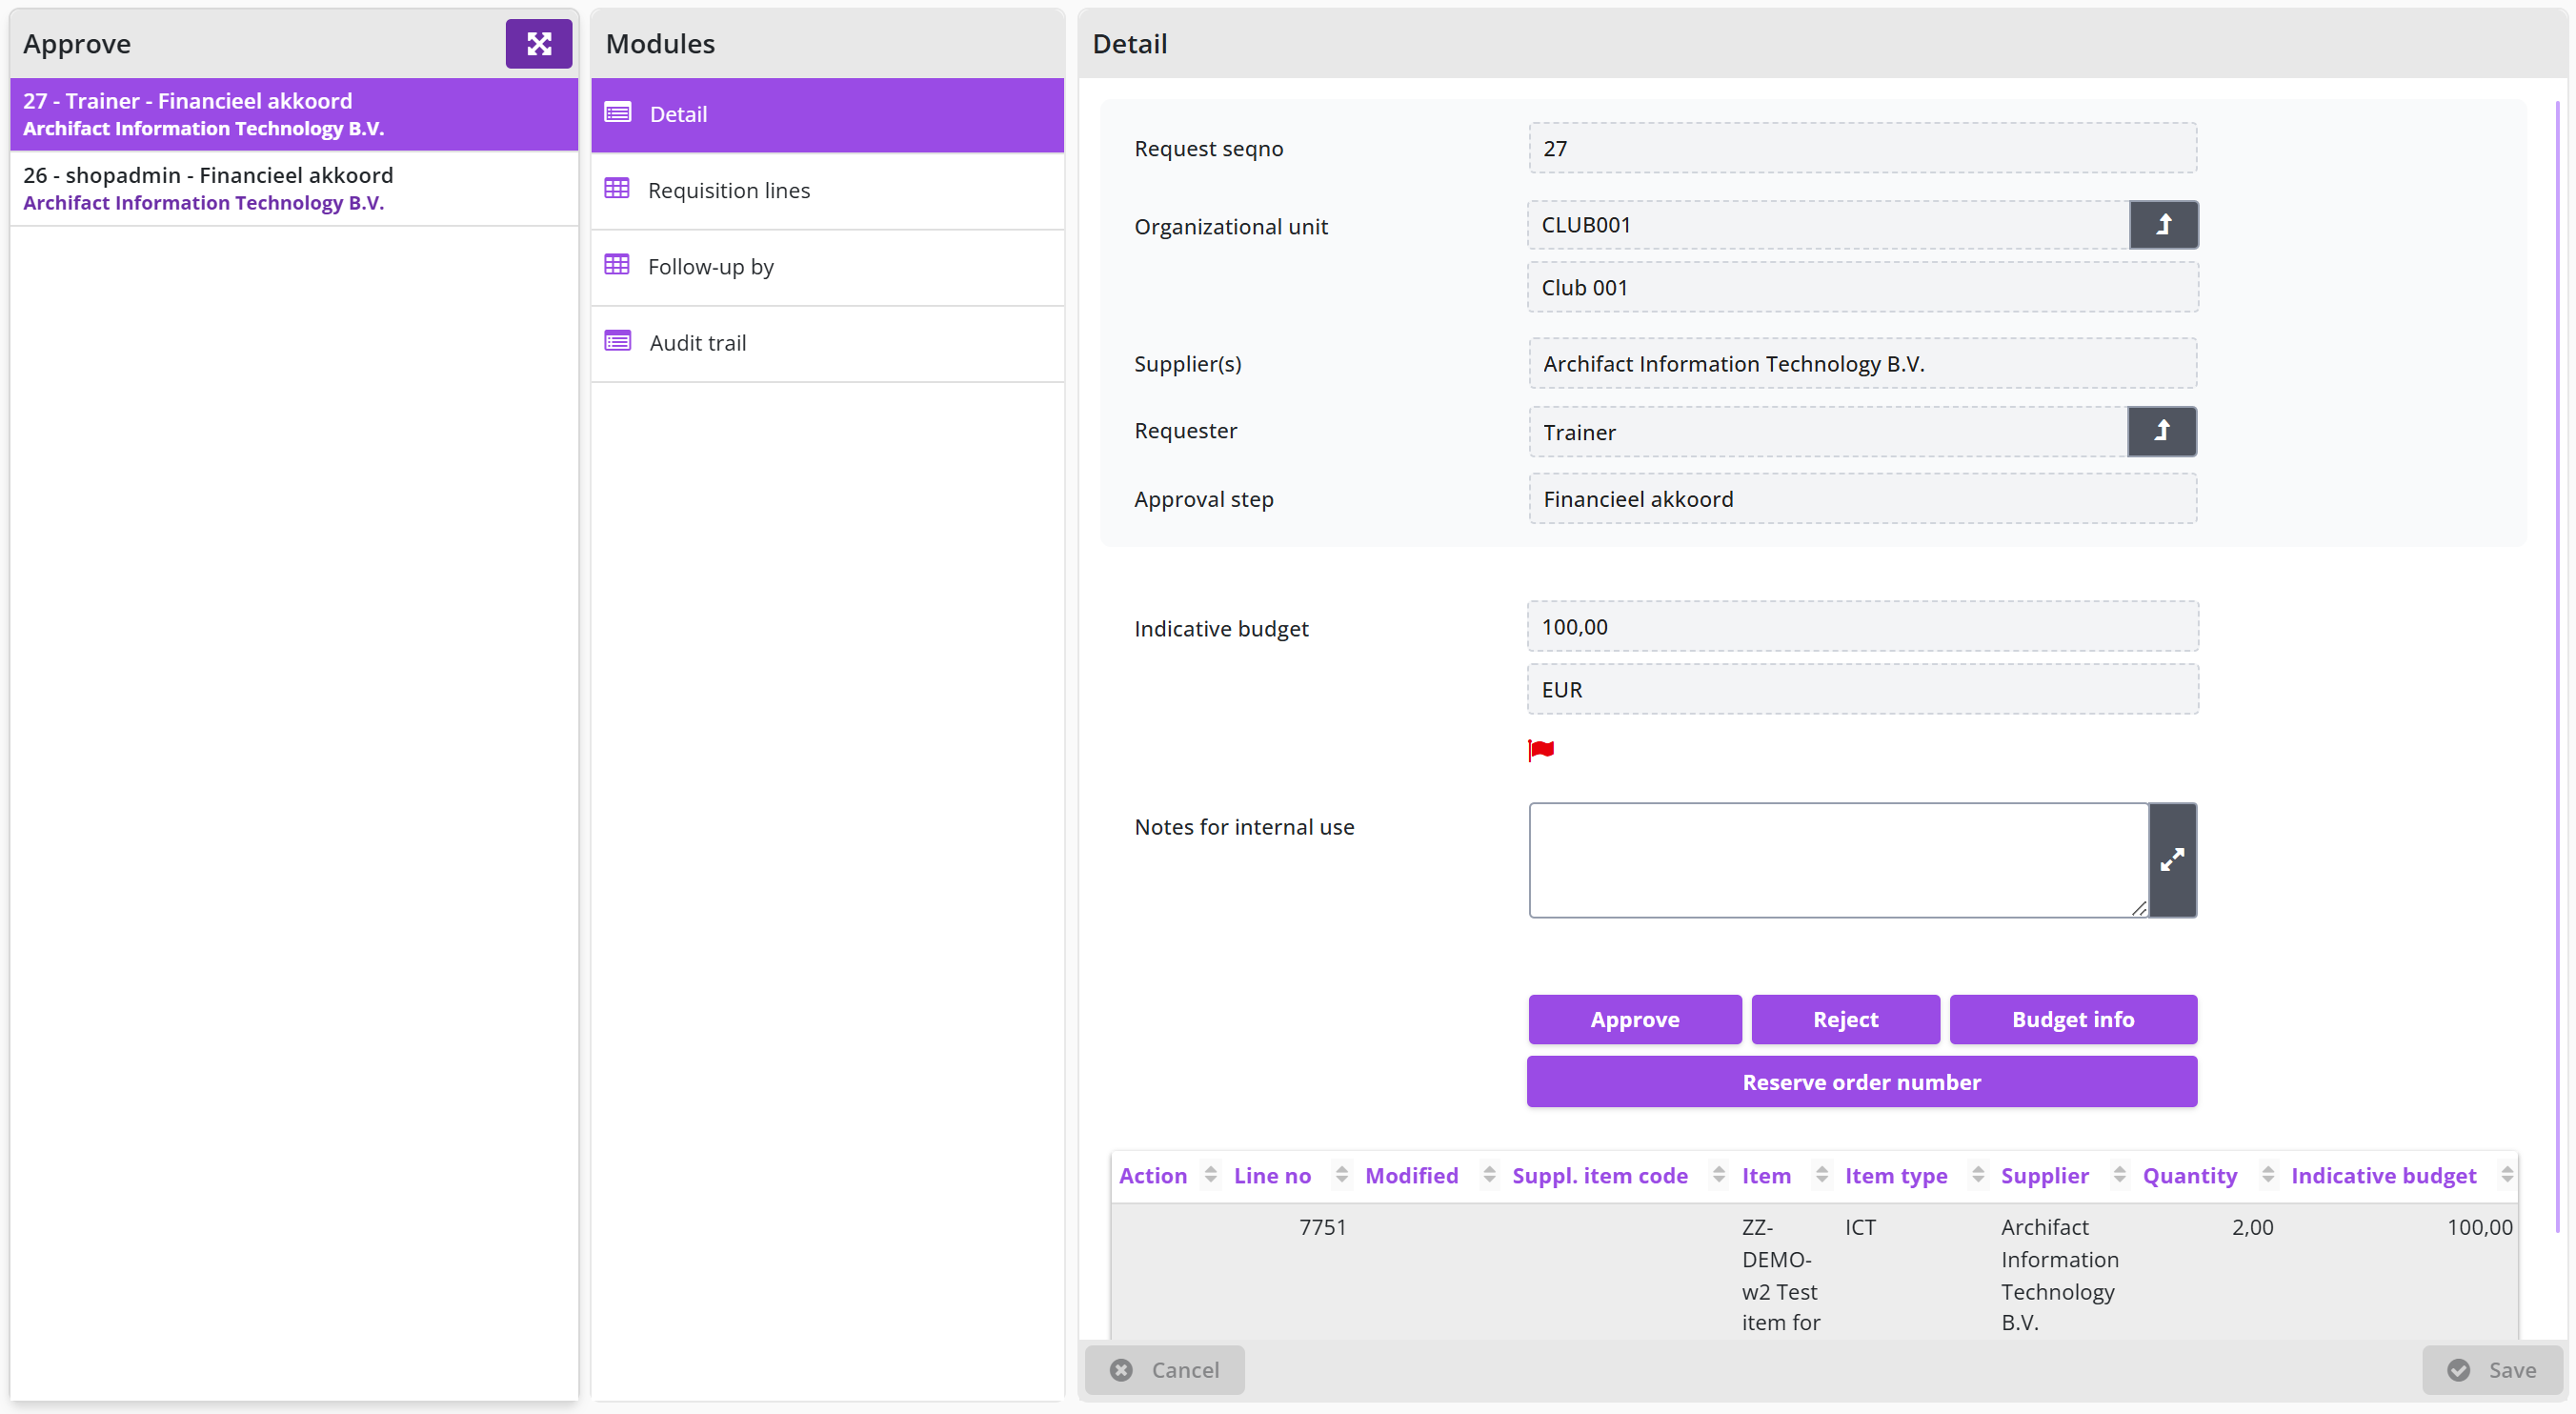Approve the request
Screen dimensions: 2576x1414
tap(1634, 1019)
